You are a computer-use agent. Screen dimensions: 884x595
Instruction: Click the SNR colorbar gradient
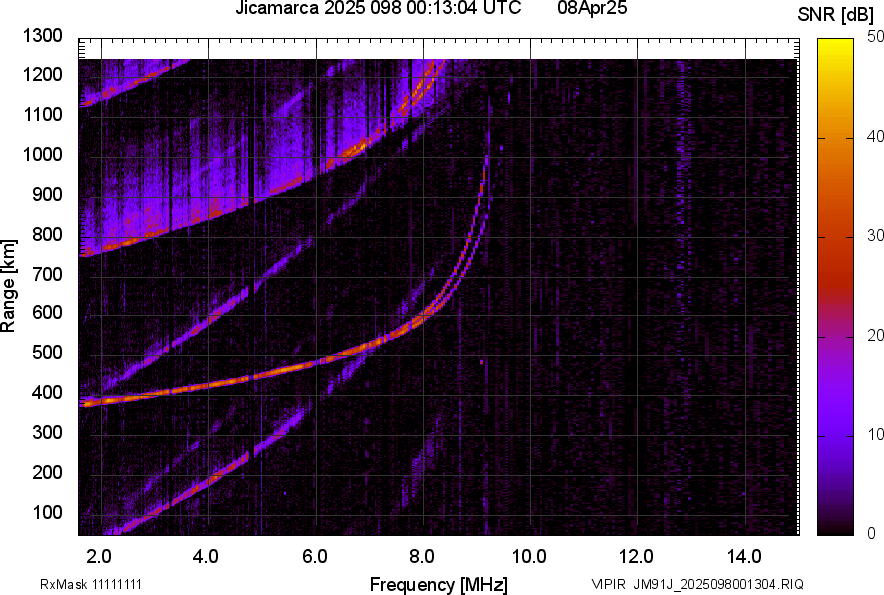(836, 287)
